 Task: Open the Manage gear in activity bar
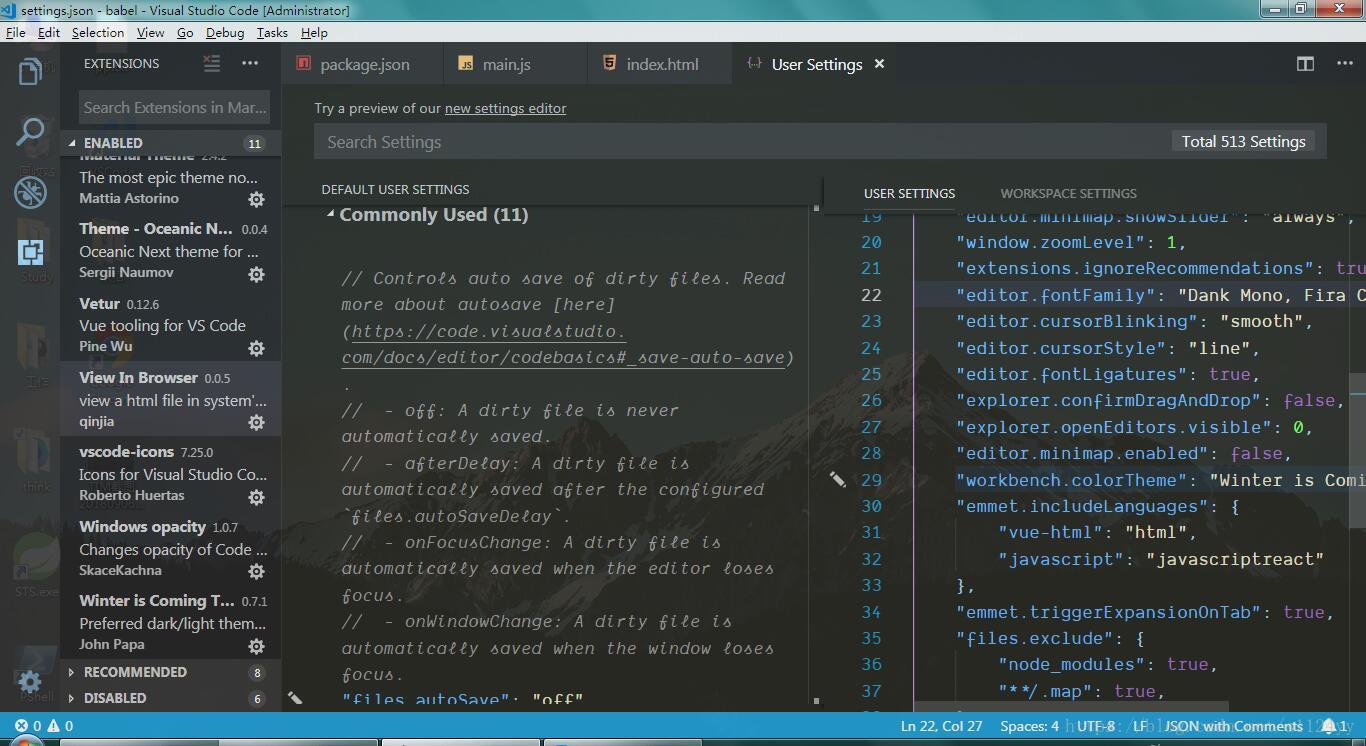tap(30, 683)
